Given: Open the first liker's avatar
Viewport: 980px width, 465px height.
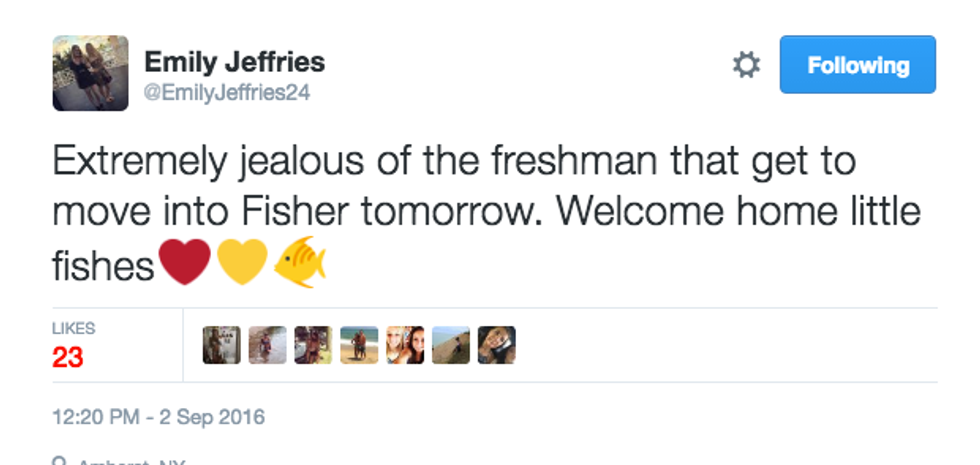Looking at the screenshot, I should click(x=221, y=345).
